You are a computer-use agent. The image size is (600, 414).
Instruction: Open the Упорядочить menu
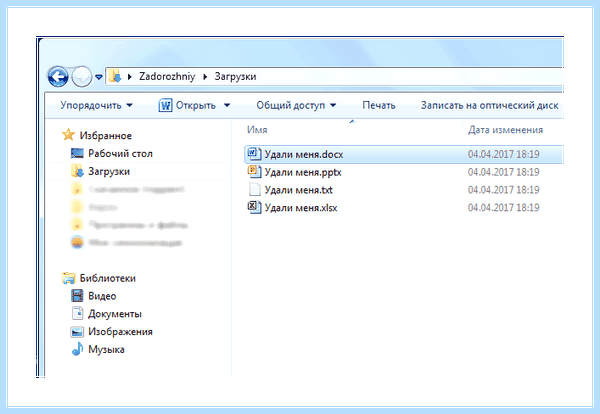(x=96, y=105)
